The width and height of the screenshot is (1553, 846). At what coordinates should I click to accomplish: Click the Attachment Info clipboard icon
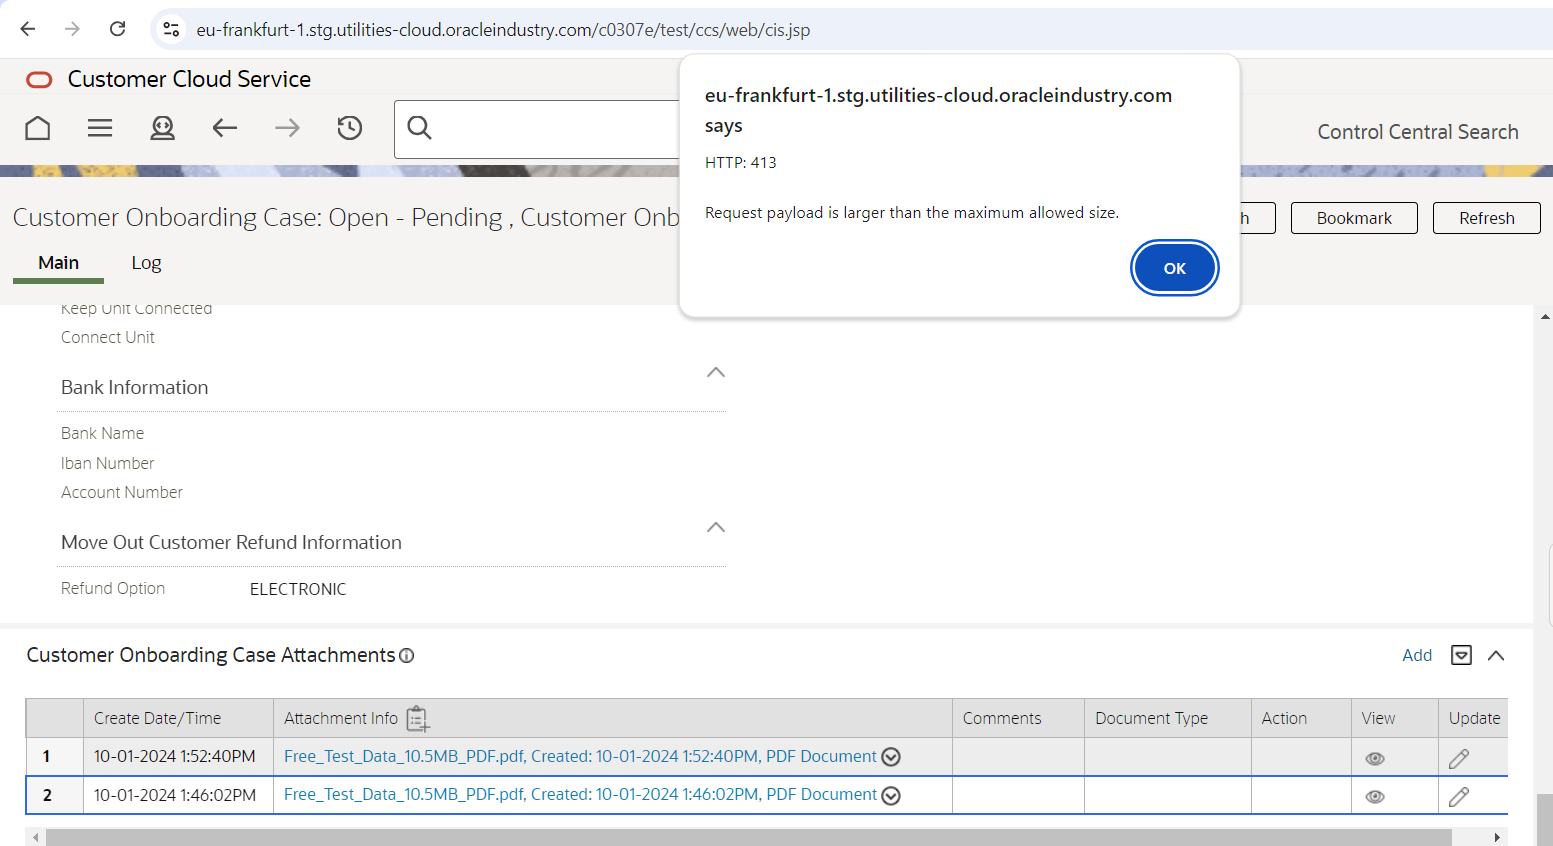(x=418, y=719)
